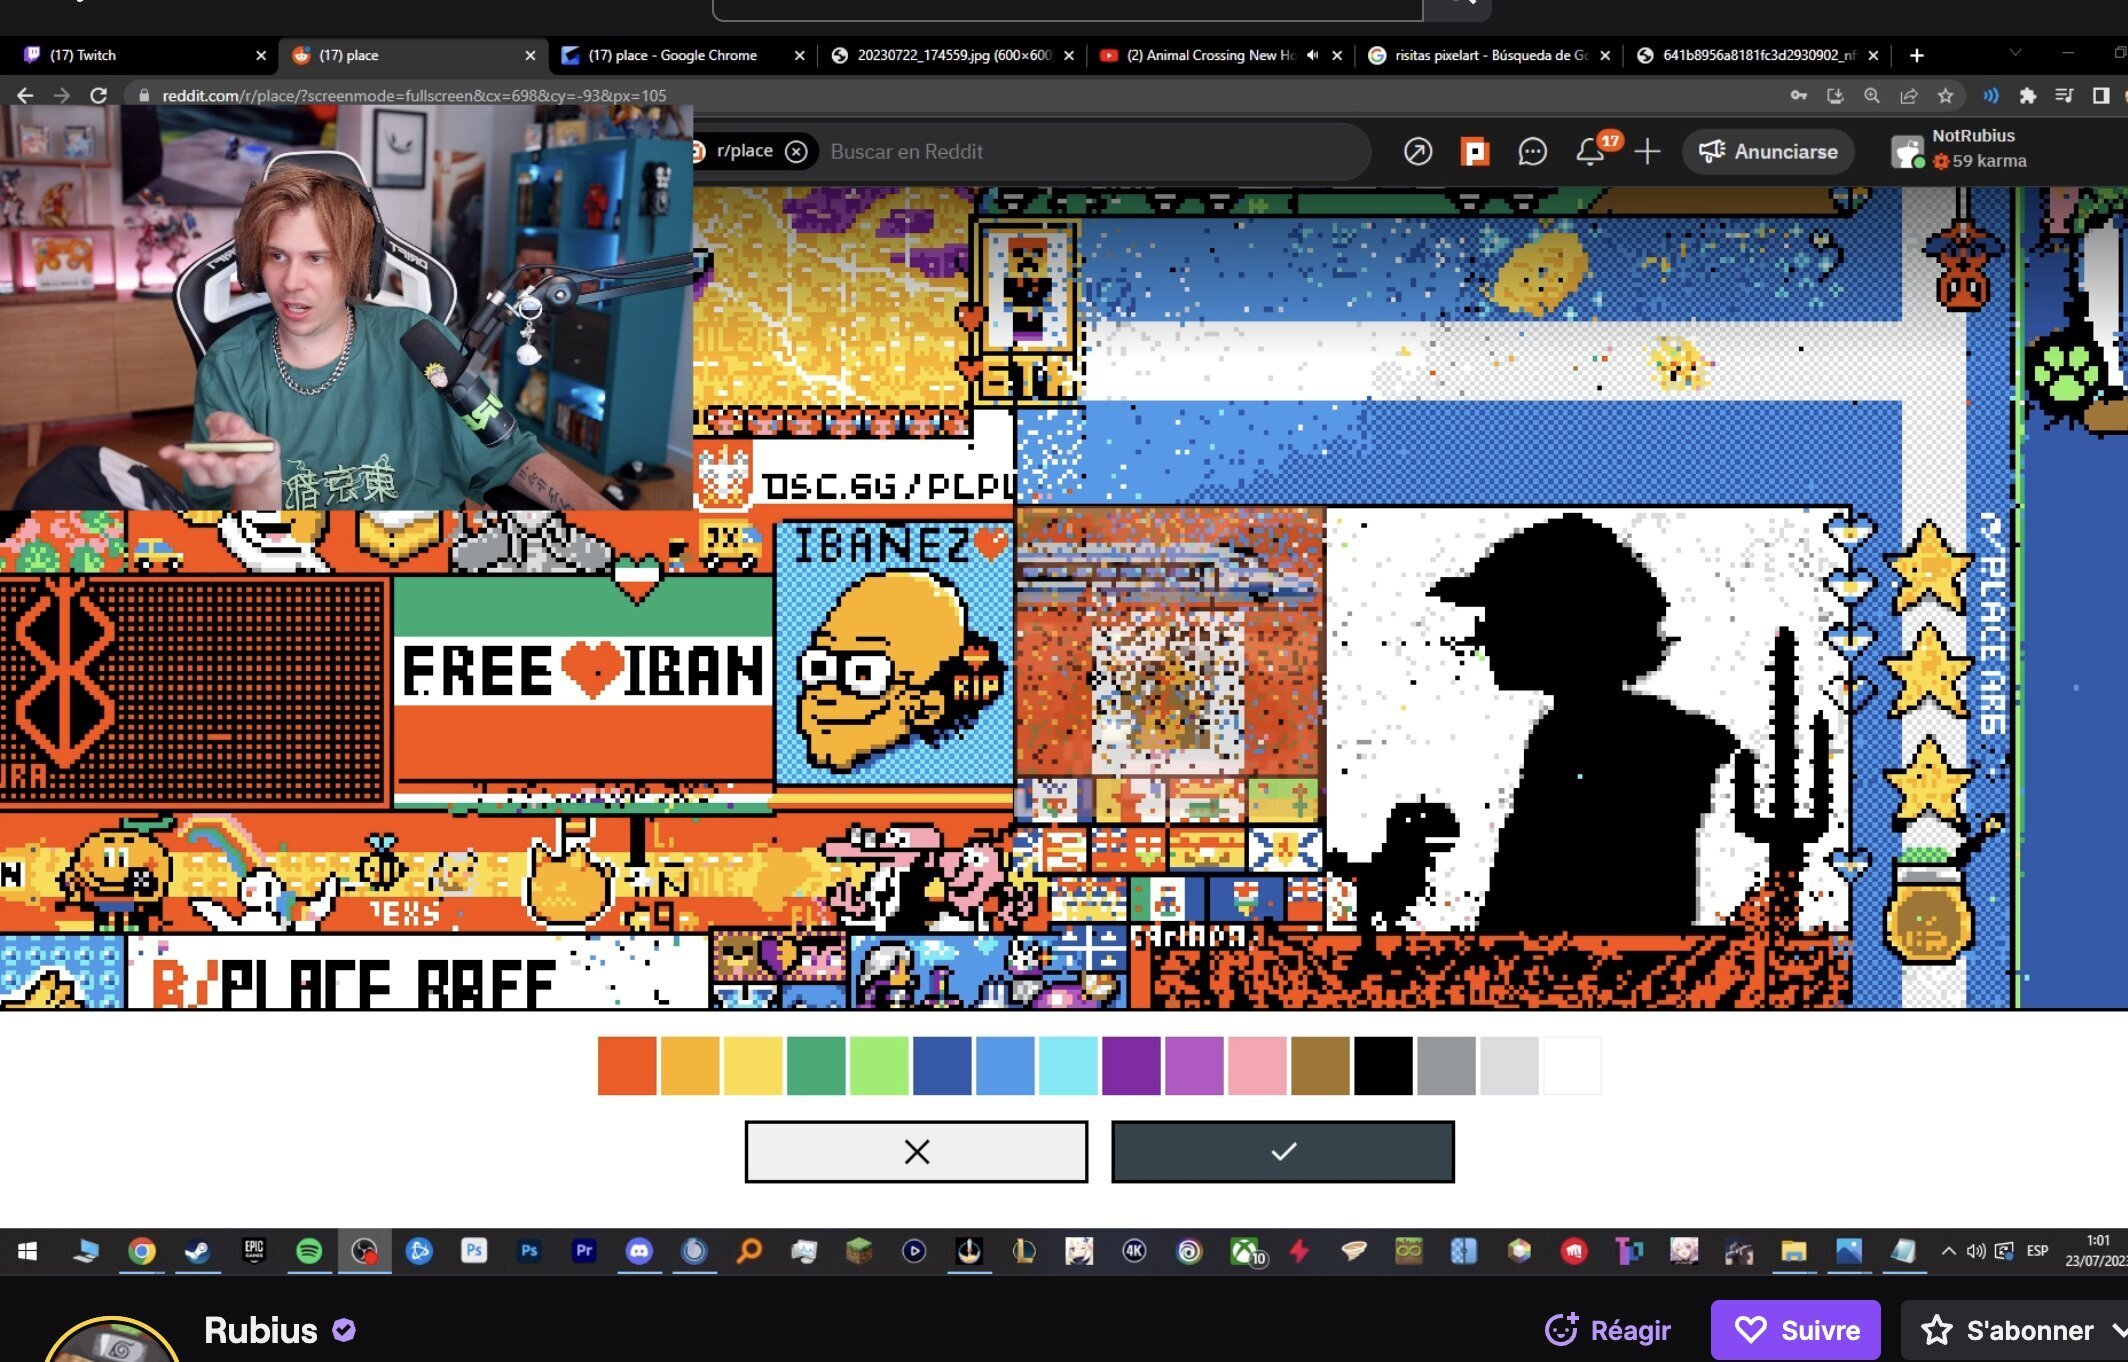The width and height of the screenshot is (2128, 1362).
Task: Open Chrome media controls playlist icon
Action: coord(2064,95)
